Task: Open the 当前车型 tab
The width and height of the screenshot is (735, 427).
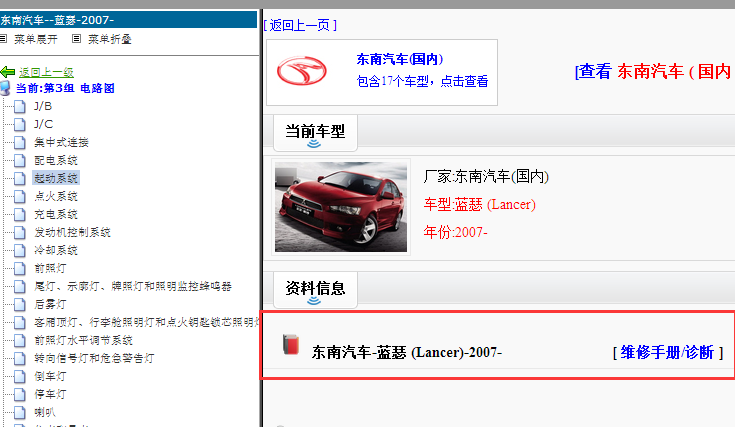Action: [x=315, y=133]
